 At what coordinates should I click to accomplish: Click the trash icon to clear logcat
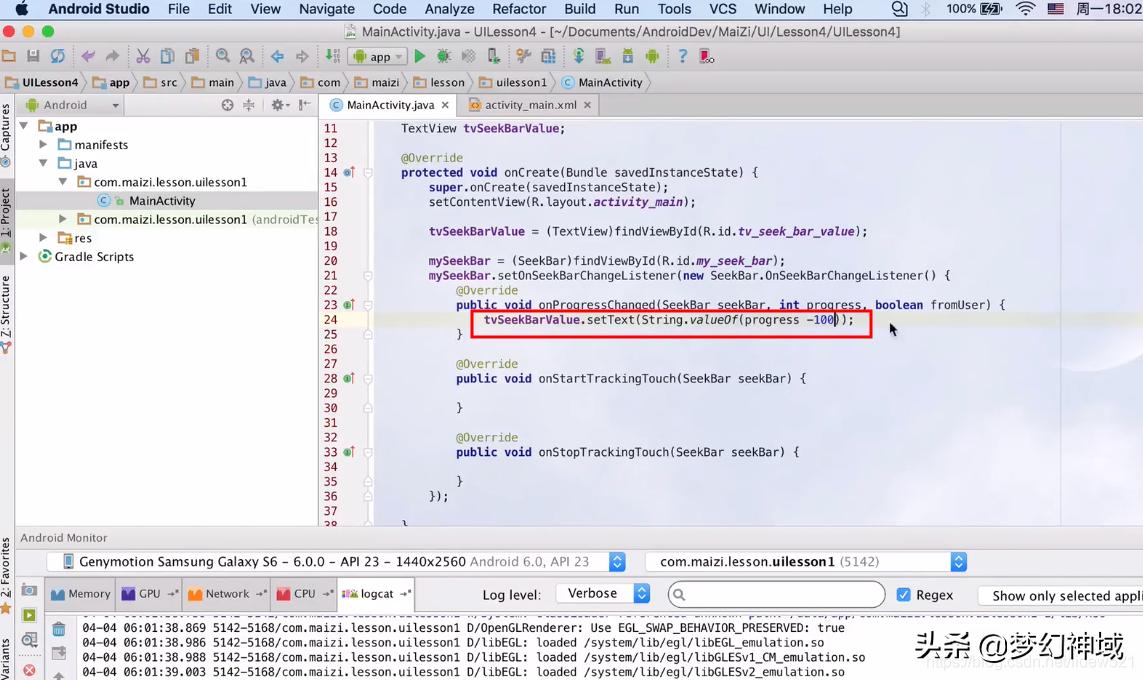tap(59, 629)
